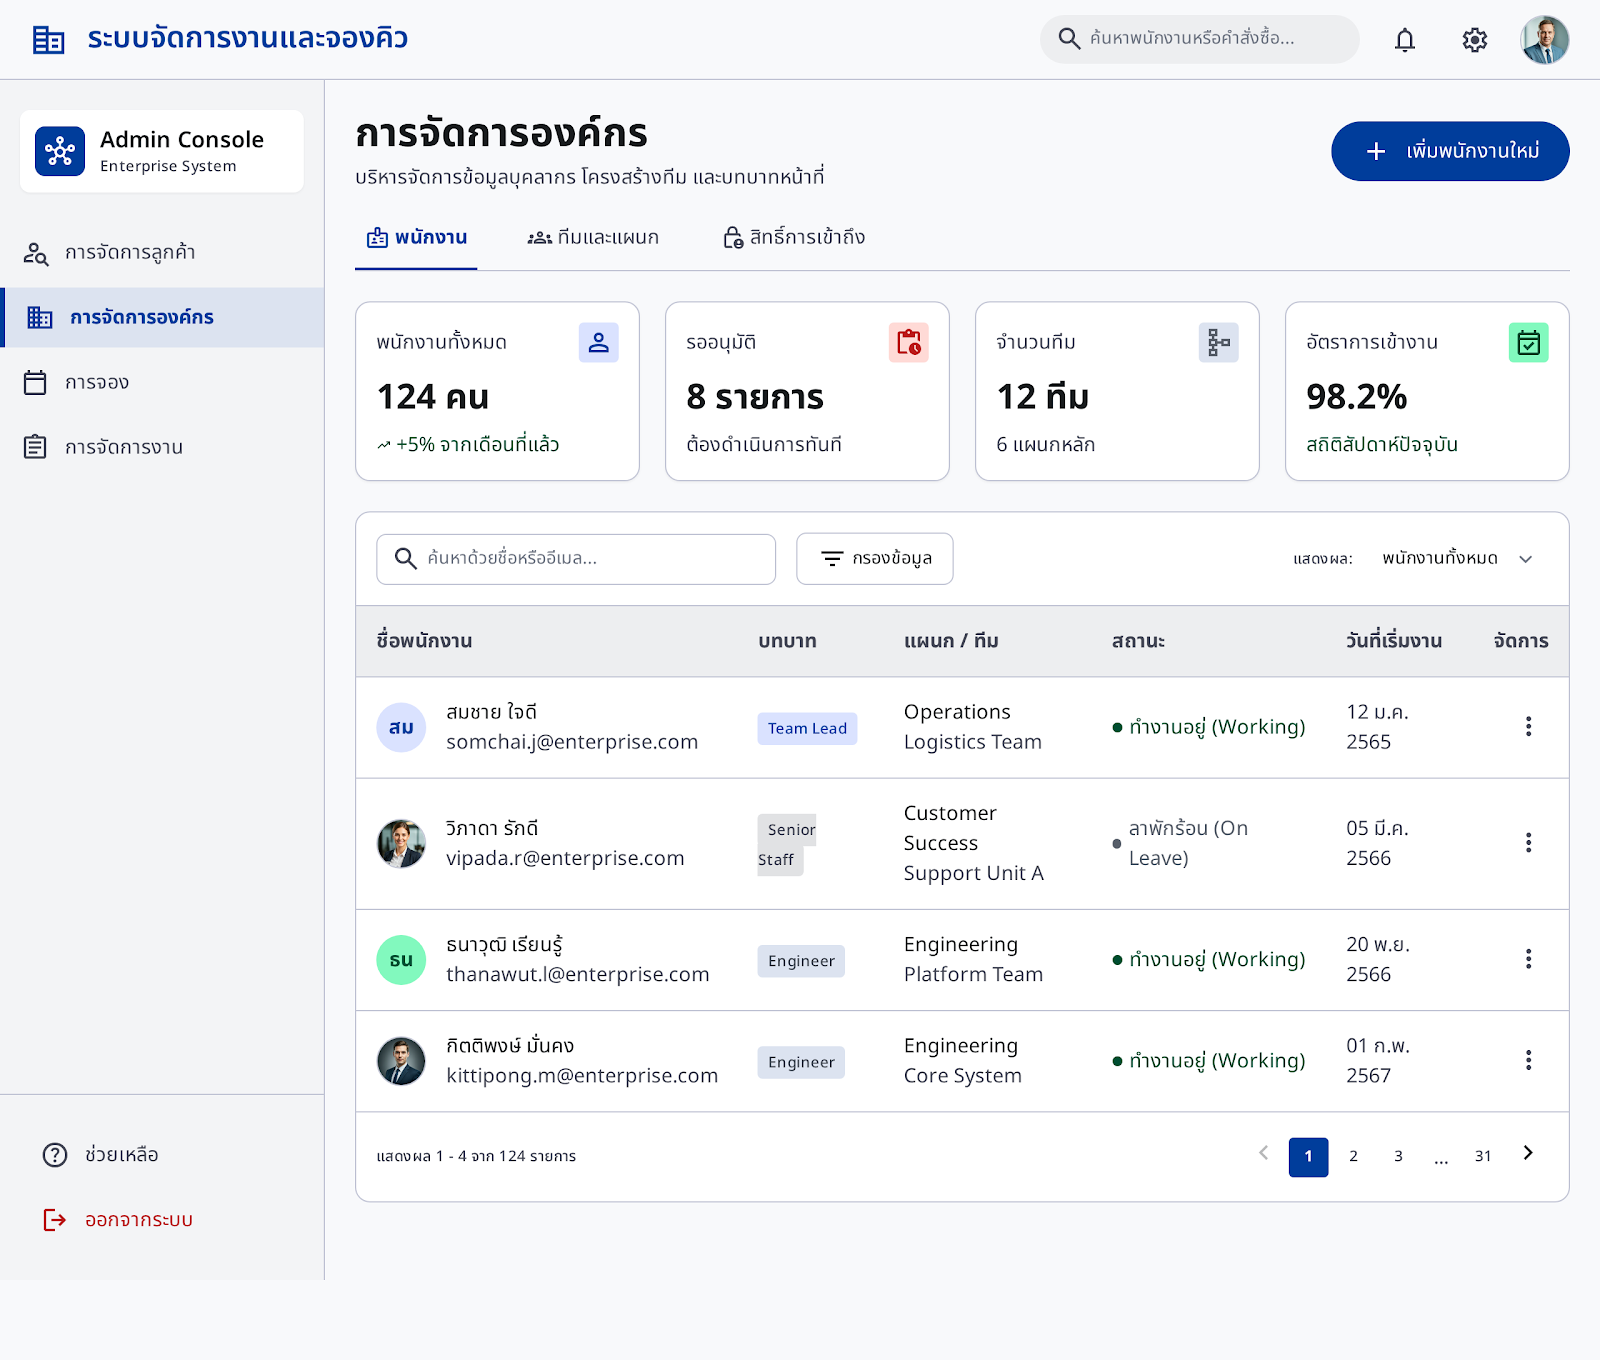Open actions menu for กิตติพงษ์ มั่นคง
The height and width of the screenshot is (1360, 1600).
(1528, 1061)
